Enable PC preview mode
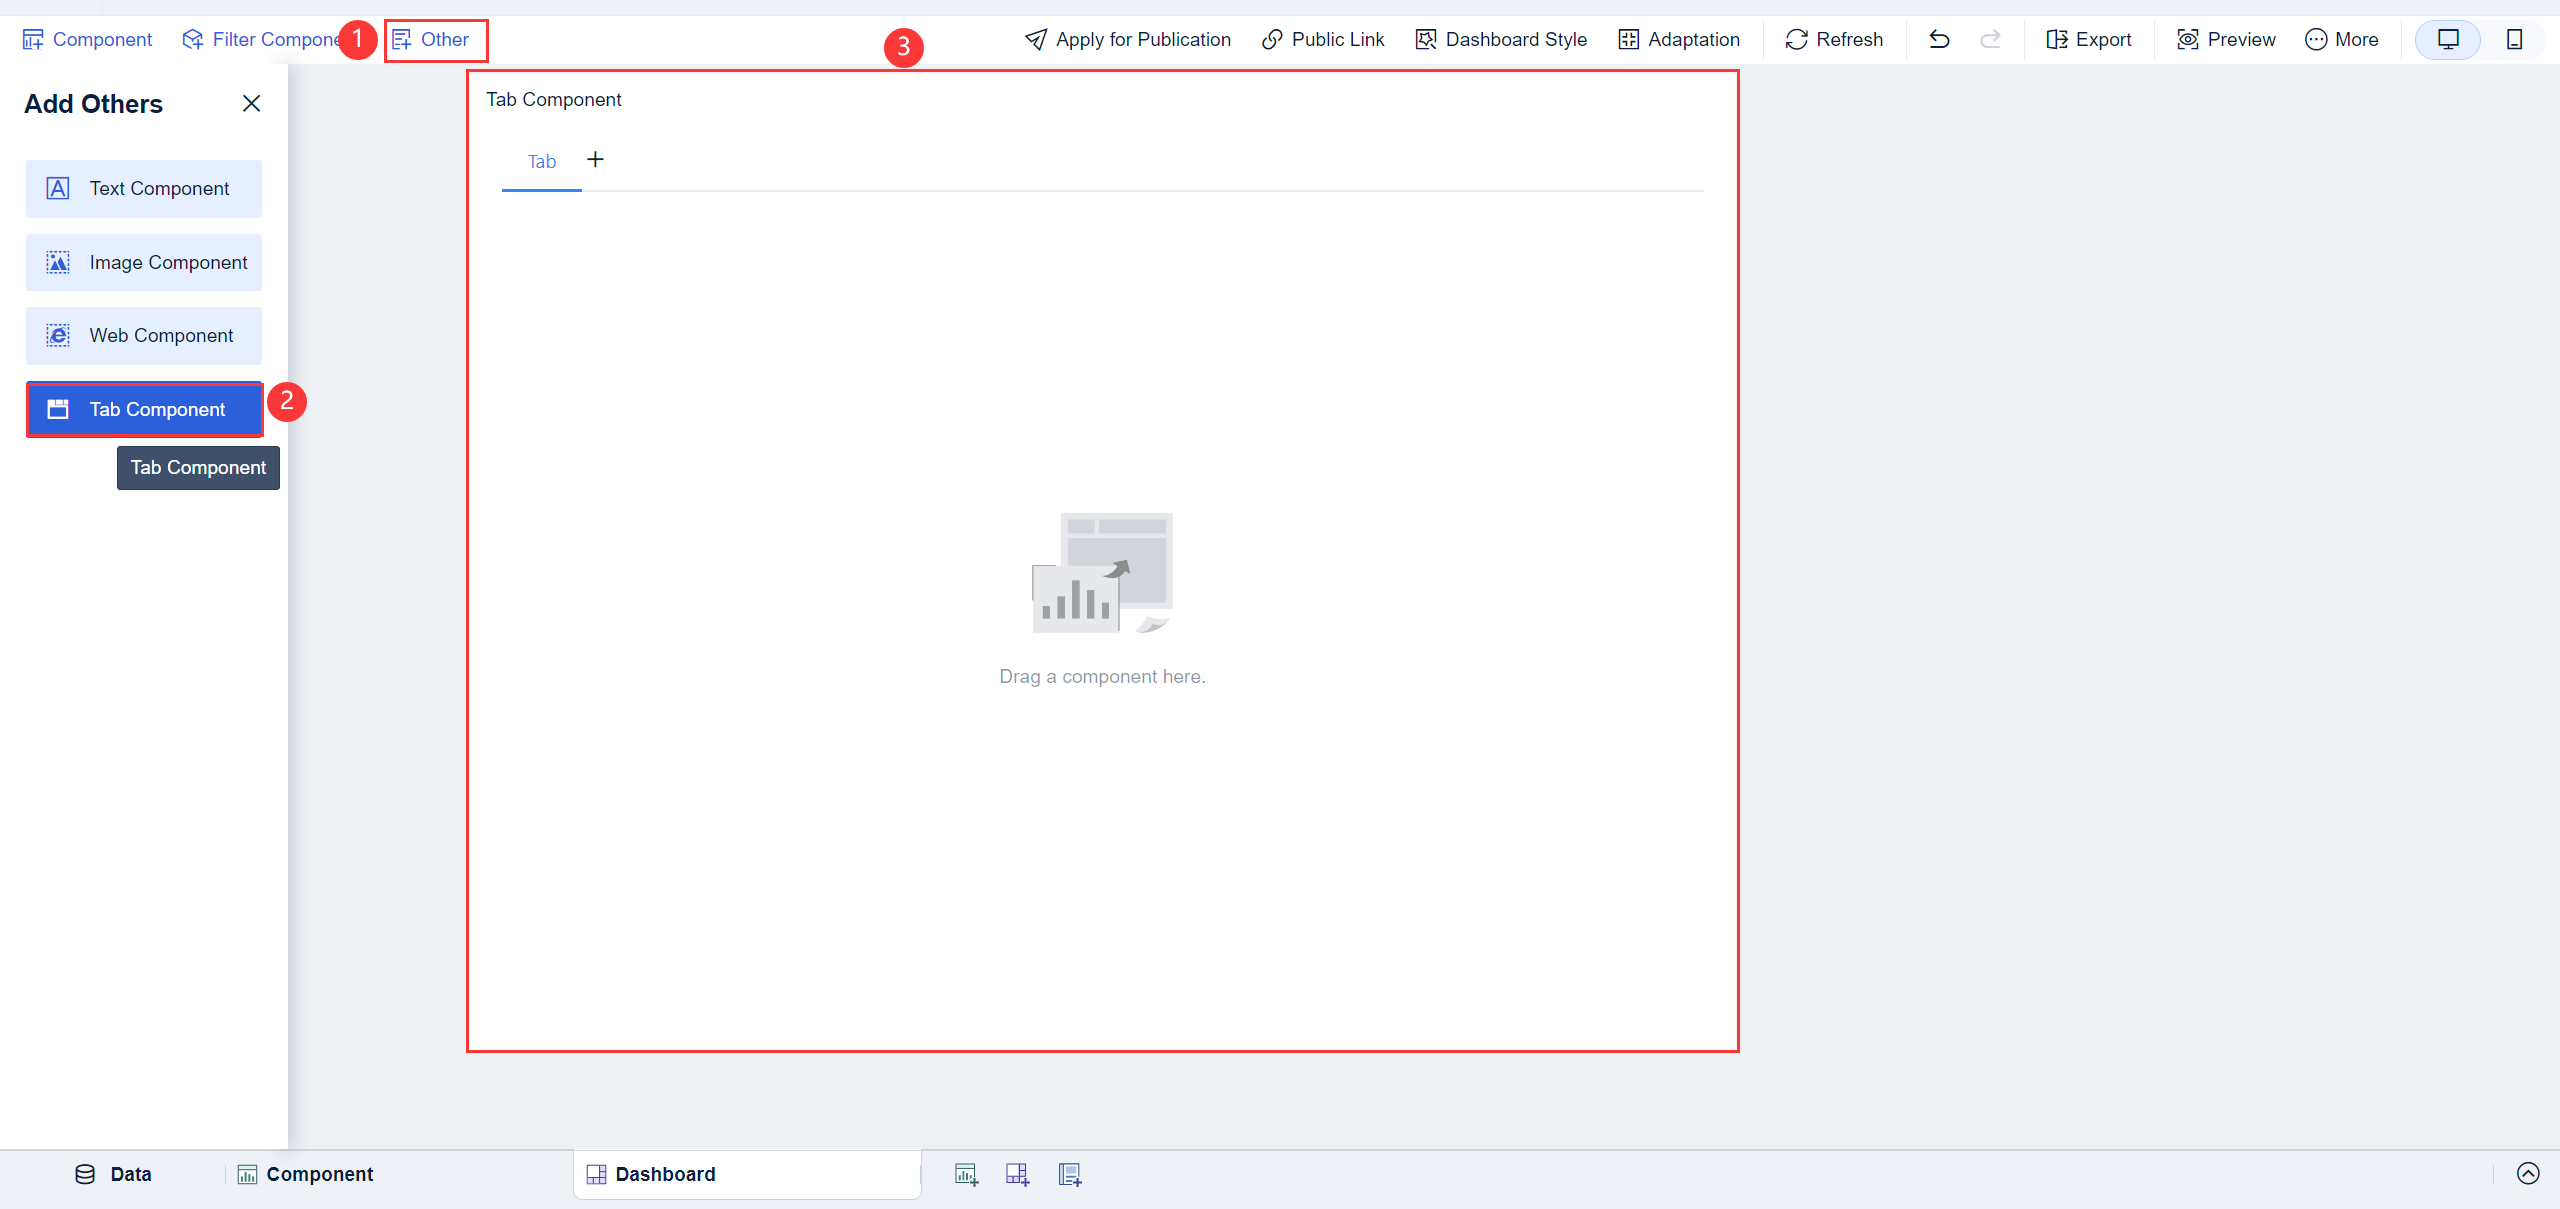The image size is (2560, 1209). 2448,39
